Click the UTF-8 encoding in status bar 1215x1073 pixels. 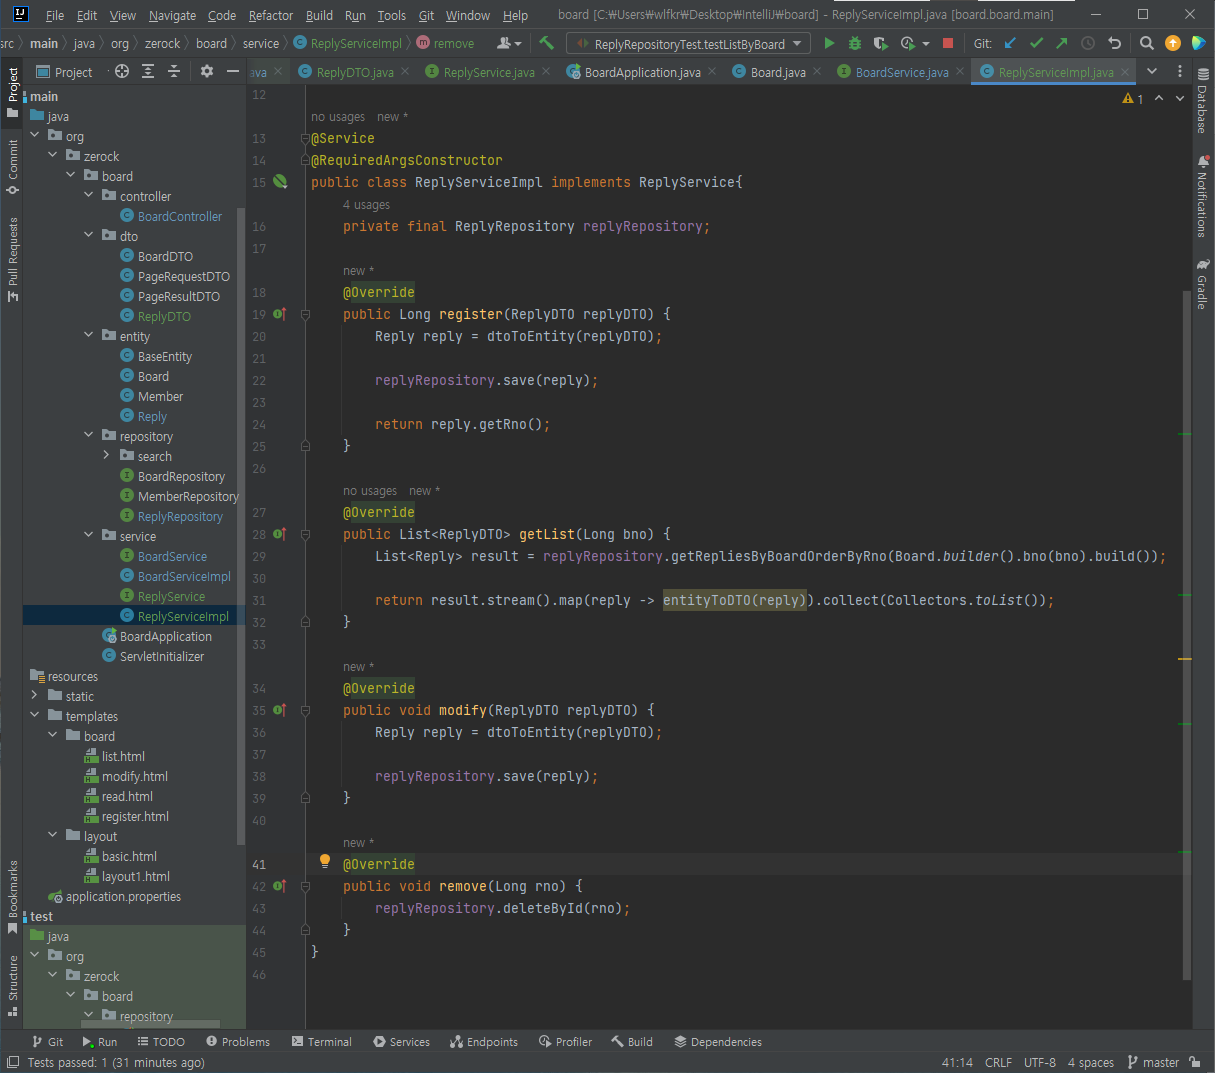[x=1040, y=1063]
